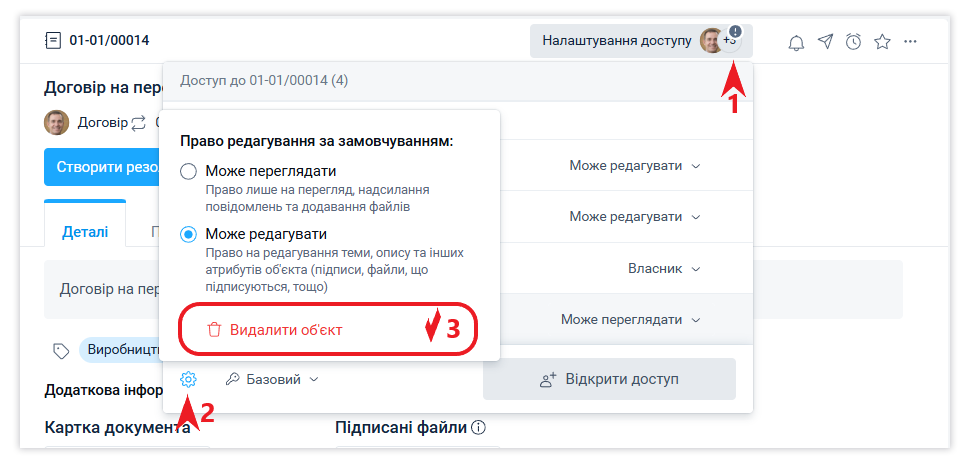The image size is (970, 466).
Task: Select the Може переглядати radio option
Action: pos(188,172)
